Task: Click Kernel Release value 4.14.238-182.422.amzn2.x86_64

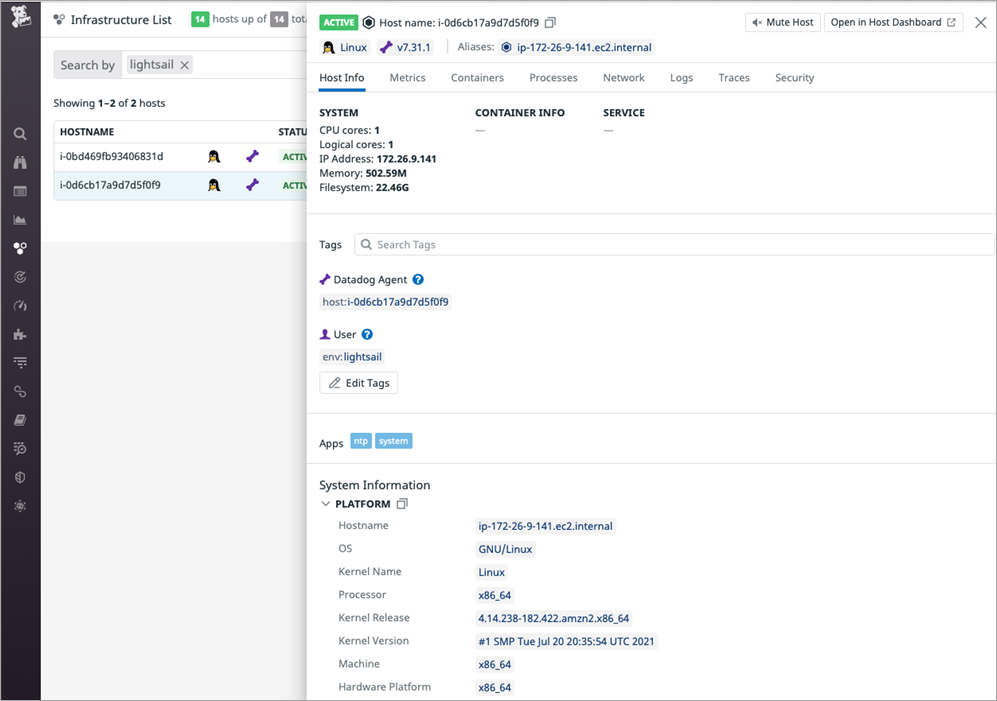Action: (554, 618)
